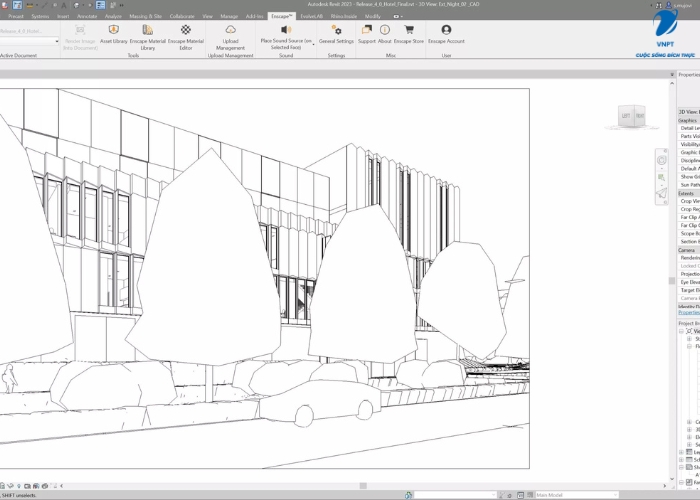Click the "Projection Mode" property row

click(x=689, y=274)
